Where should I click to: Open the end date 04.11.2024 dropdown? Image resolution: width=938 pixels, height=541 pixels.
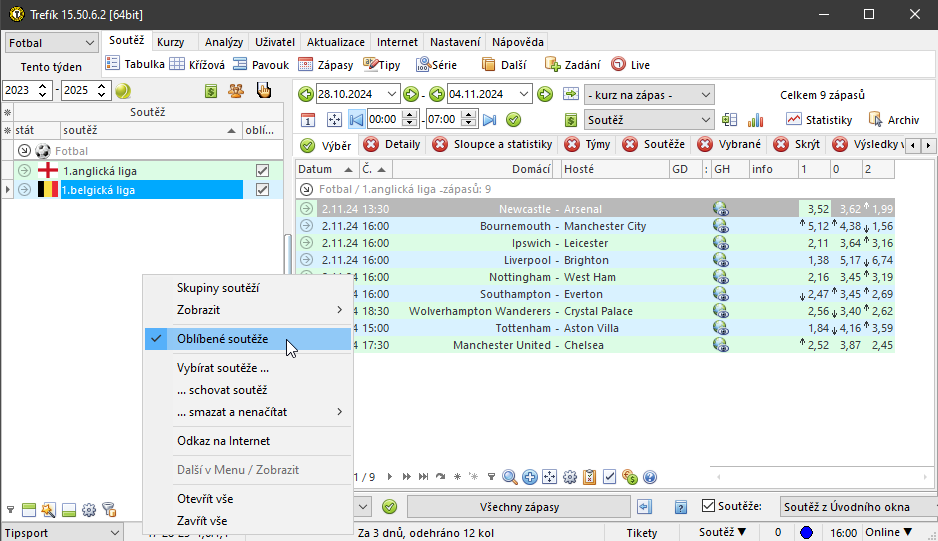[x=523, y=94]
